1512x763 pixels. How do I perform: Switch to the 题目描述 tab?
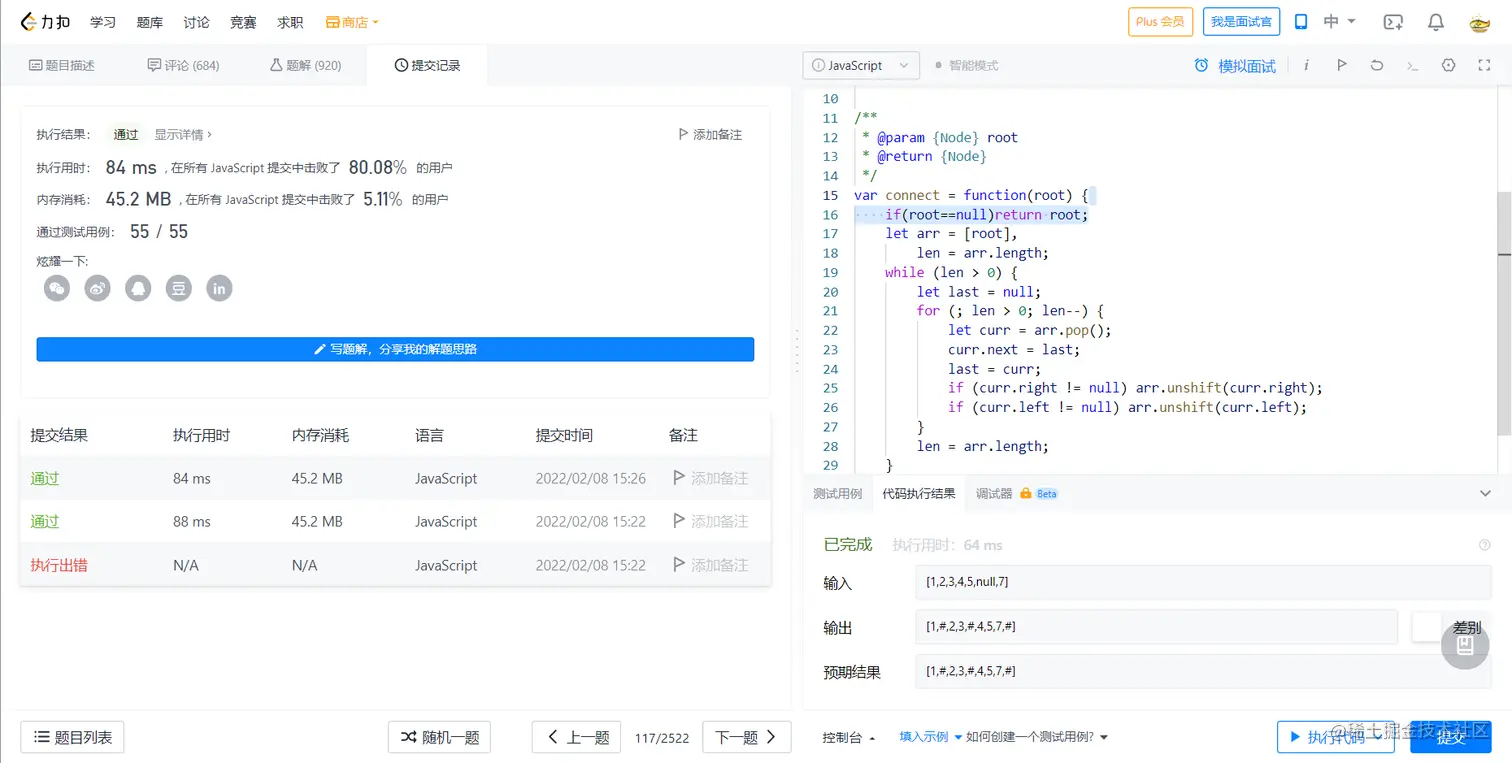[x=62, y=66]
